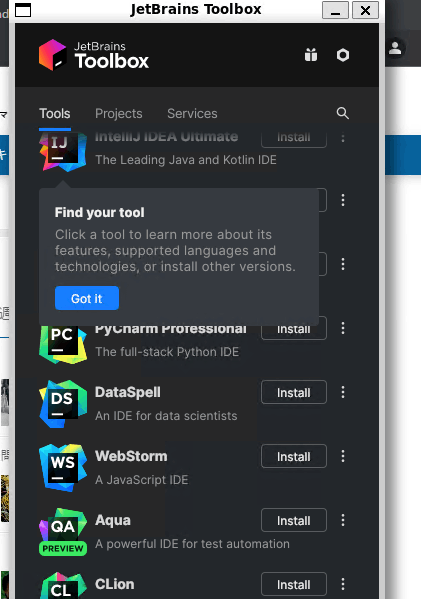Select the DataSpell DS icon
This screenshot has height=599, width=421.
(63, 404)
